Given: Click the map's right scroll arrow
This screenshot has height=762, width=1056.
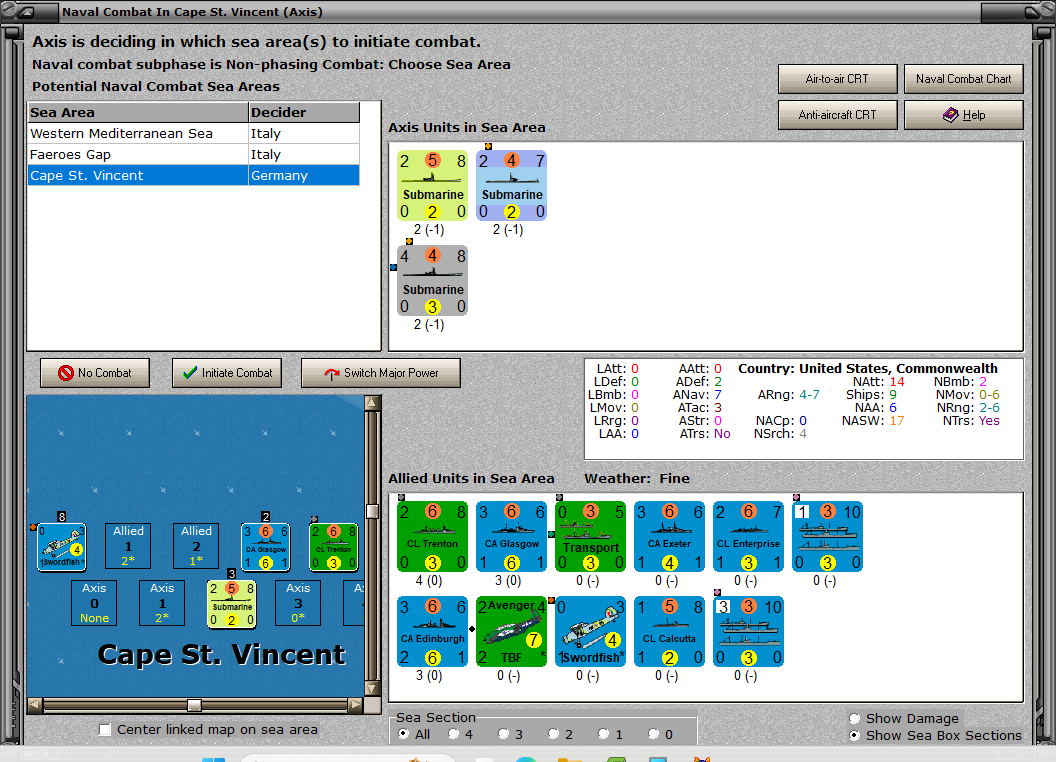Looking at the screenshot, I should click(356, 705).
